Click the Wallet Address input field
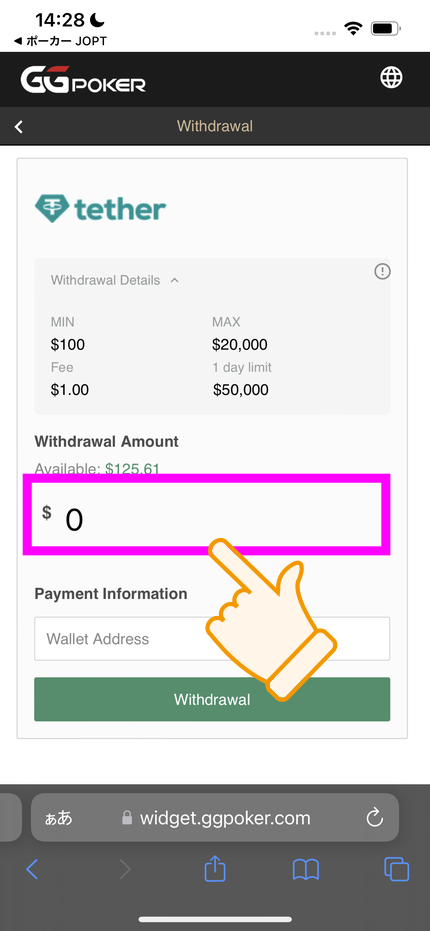Viewport: 430px width, 931px height. [x=212, y=639]
